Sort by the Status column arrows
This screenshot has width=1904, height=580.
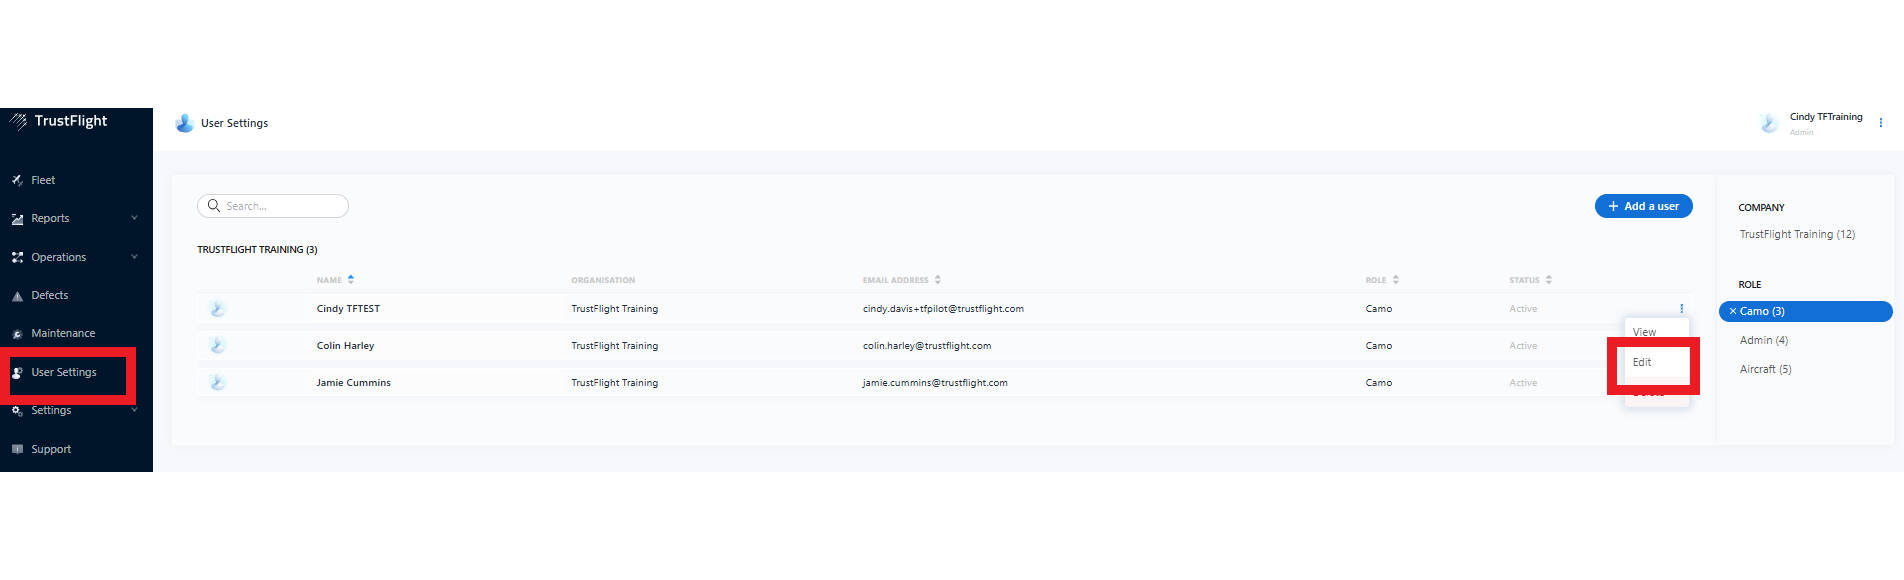(x=1549, y=280)
